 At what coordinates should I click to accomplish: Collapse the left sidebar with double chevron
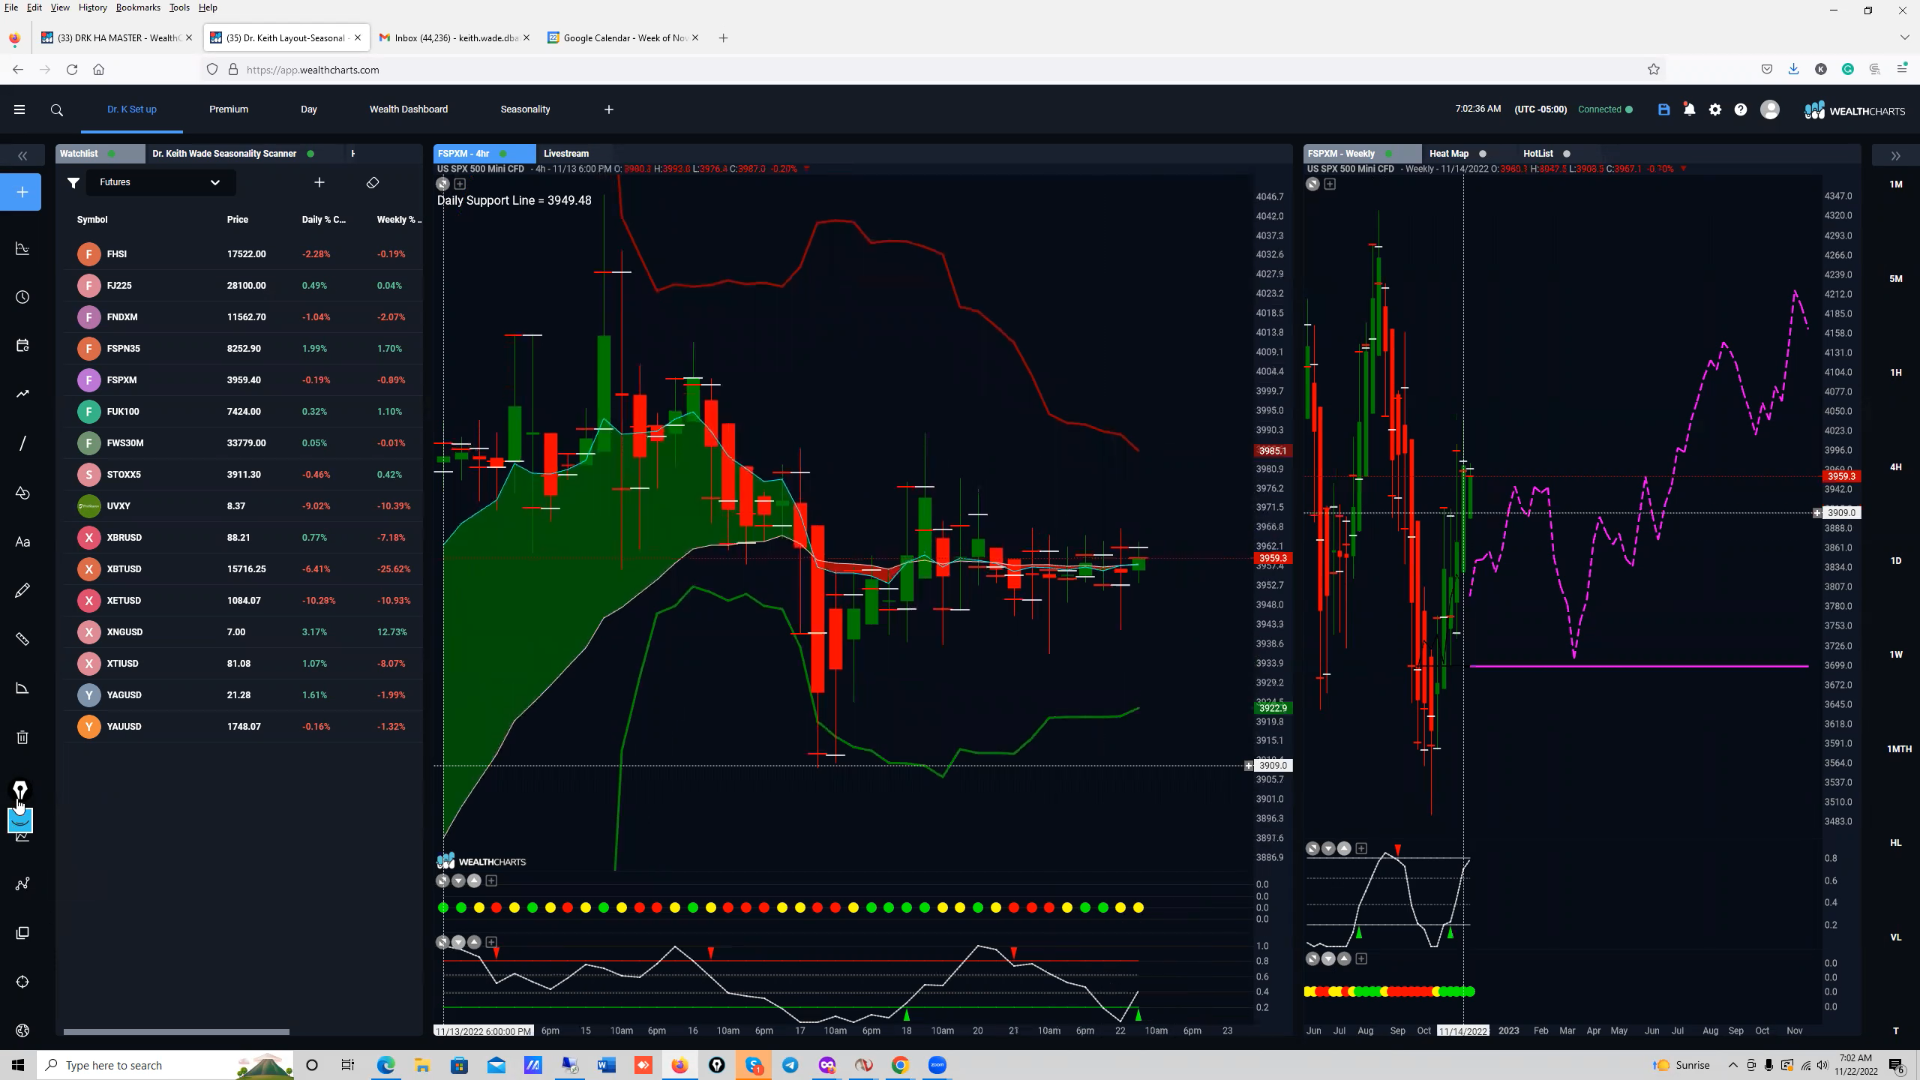[x=22, y=155]
